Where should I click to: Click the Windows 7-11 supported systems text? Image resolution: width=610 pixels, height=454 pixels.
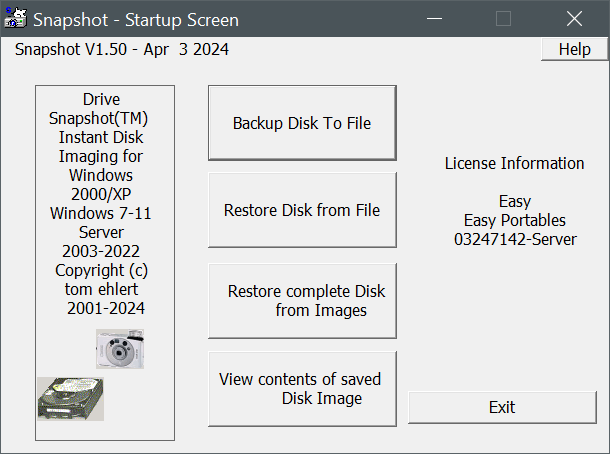[x=101, y=213]
